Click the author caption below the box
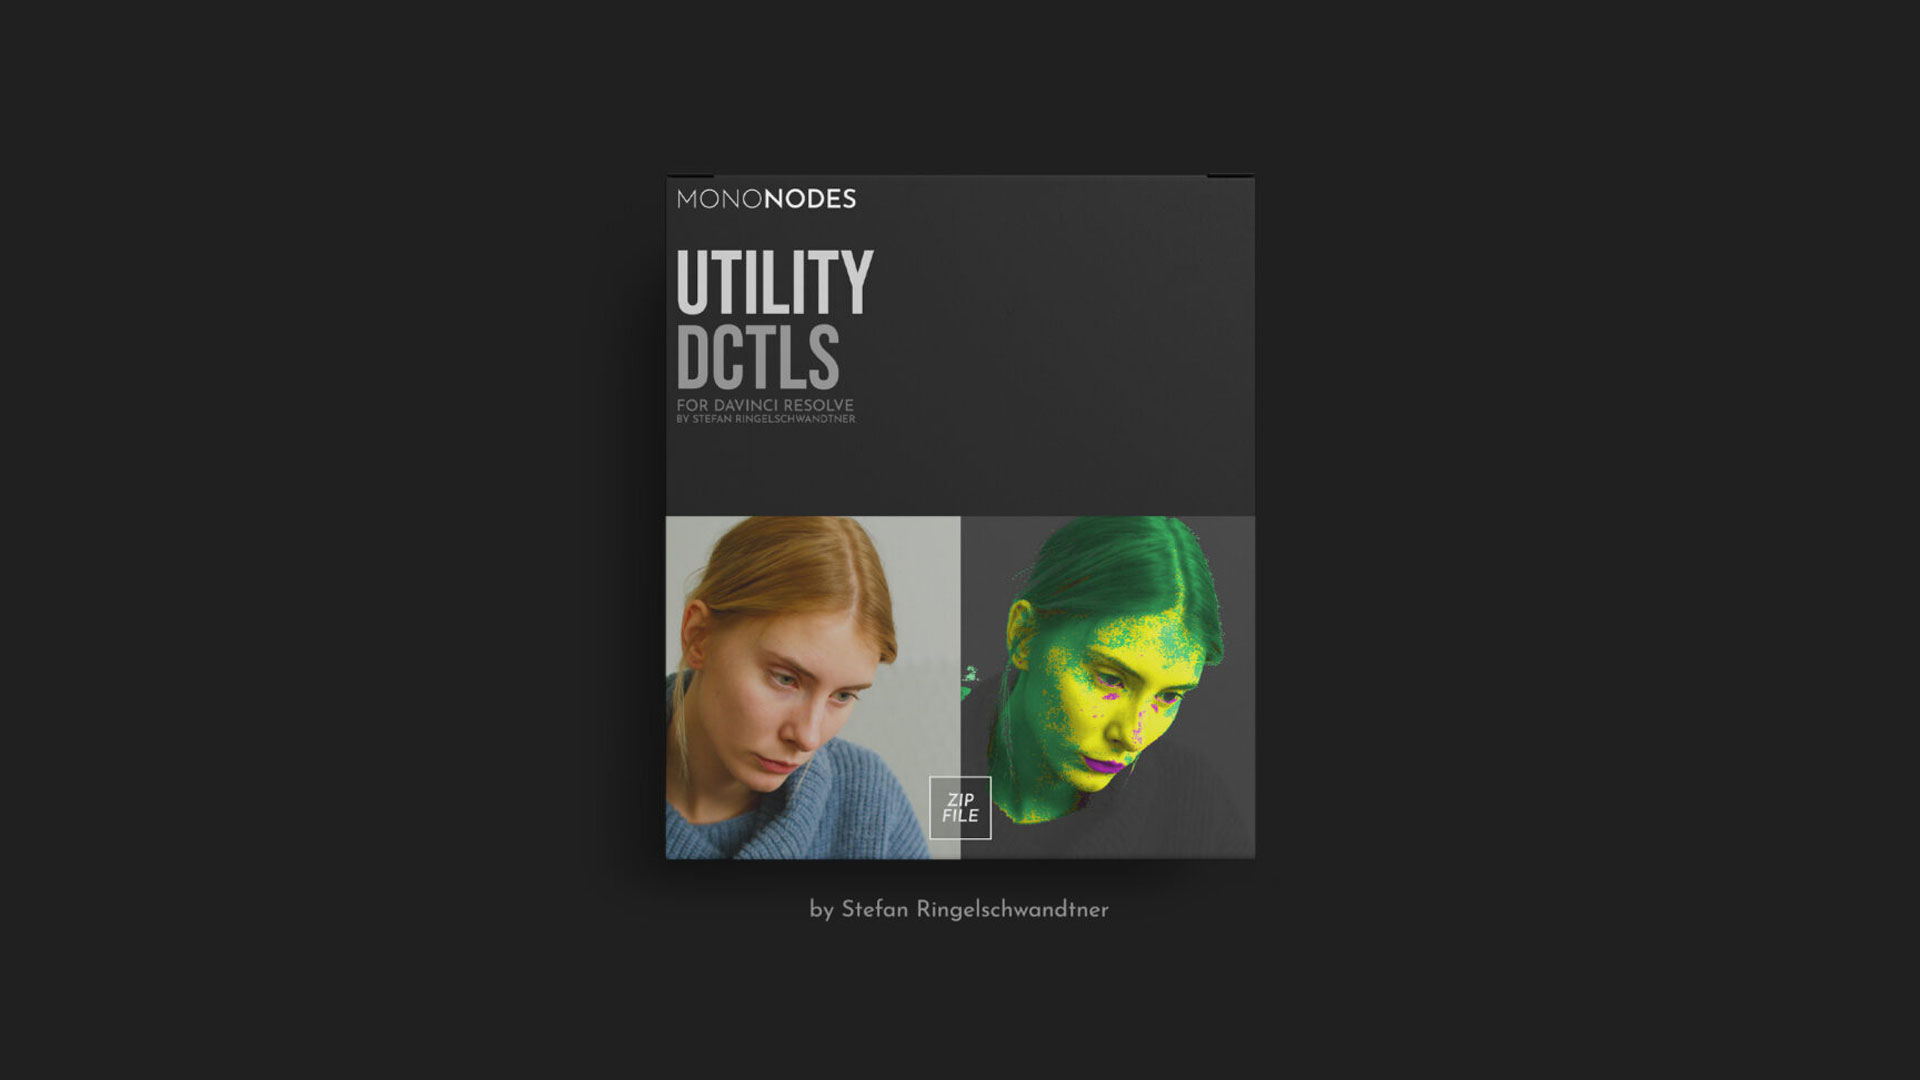Image resolution: width=1920 pixels, height=1080 pixels. pos(959,910)
